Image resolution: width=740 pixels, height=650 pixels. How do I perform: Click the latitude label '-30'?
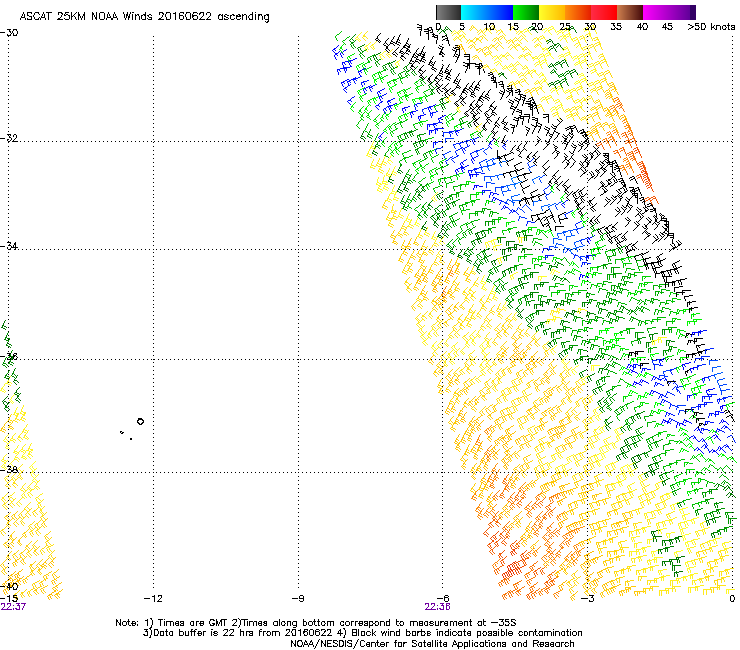coord(9,33)
